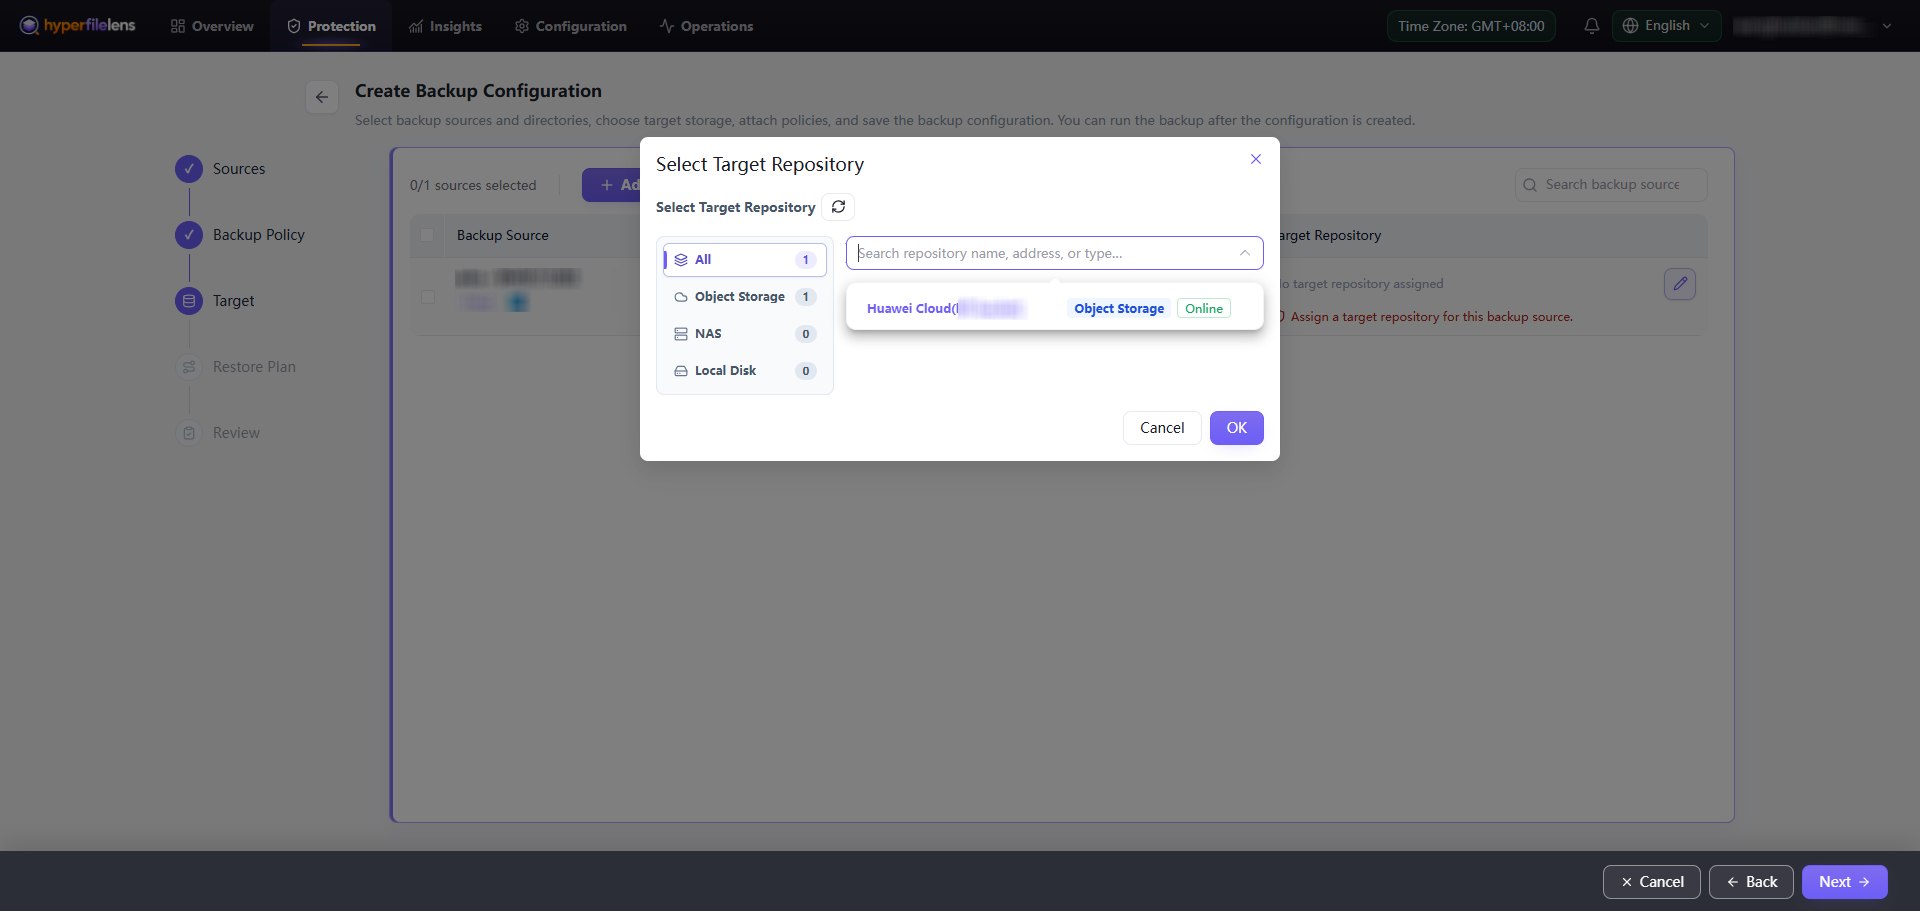The image size is (1920, 911).
Task: Click the Restore Plan step icon
Action: [x=189, y=367]
